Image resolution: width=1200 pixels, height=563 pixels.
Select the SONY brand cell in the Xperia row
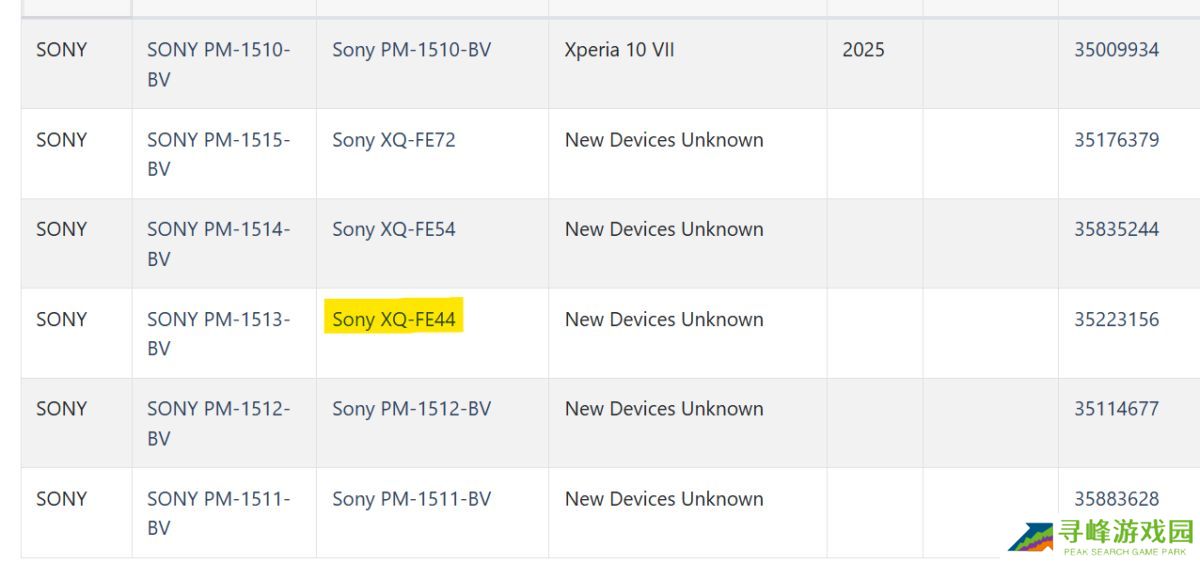(61, 50)
